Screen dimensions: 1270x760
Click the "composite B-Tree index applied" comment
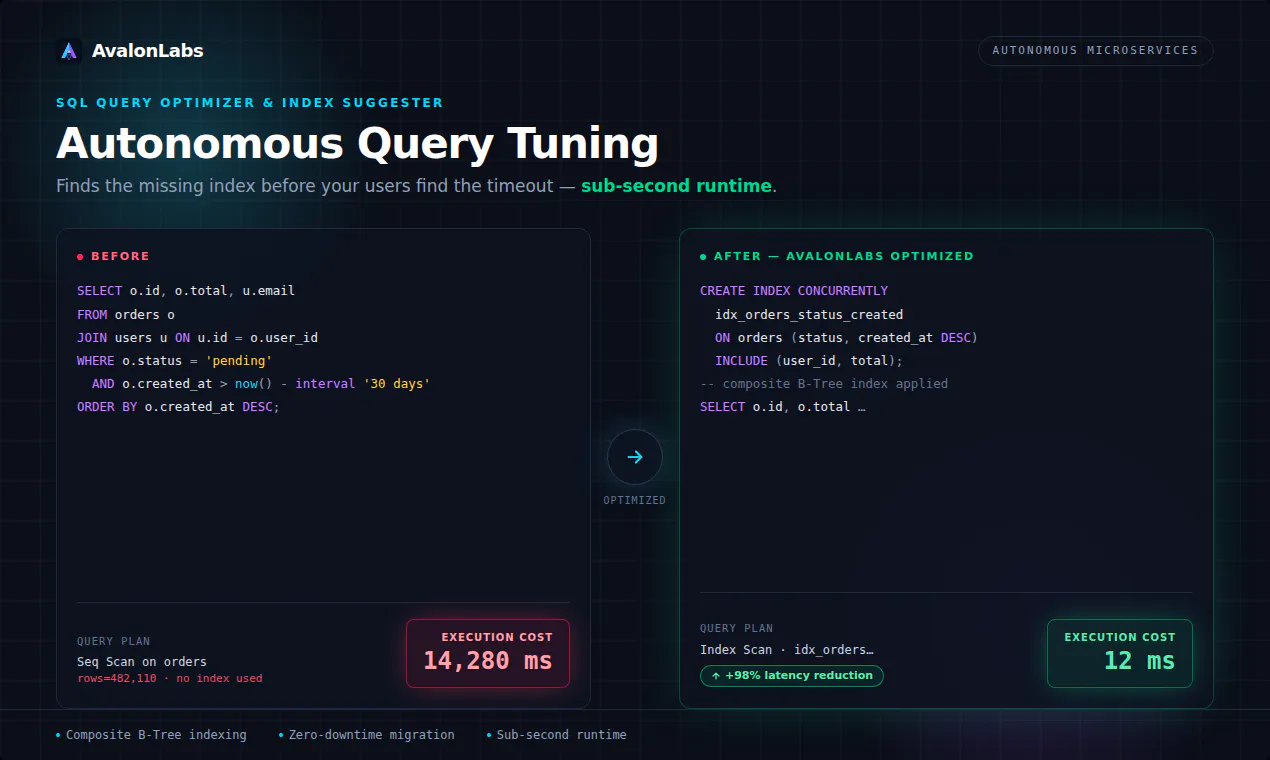click(824, 384)
